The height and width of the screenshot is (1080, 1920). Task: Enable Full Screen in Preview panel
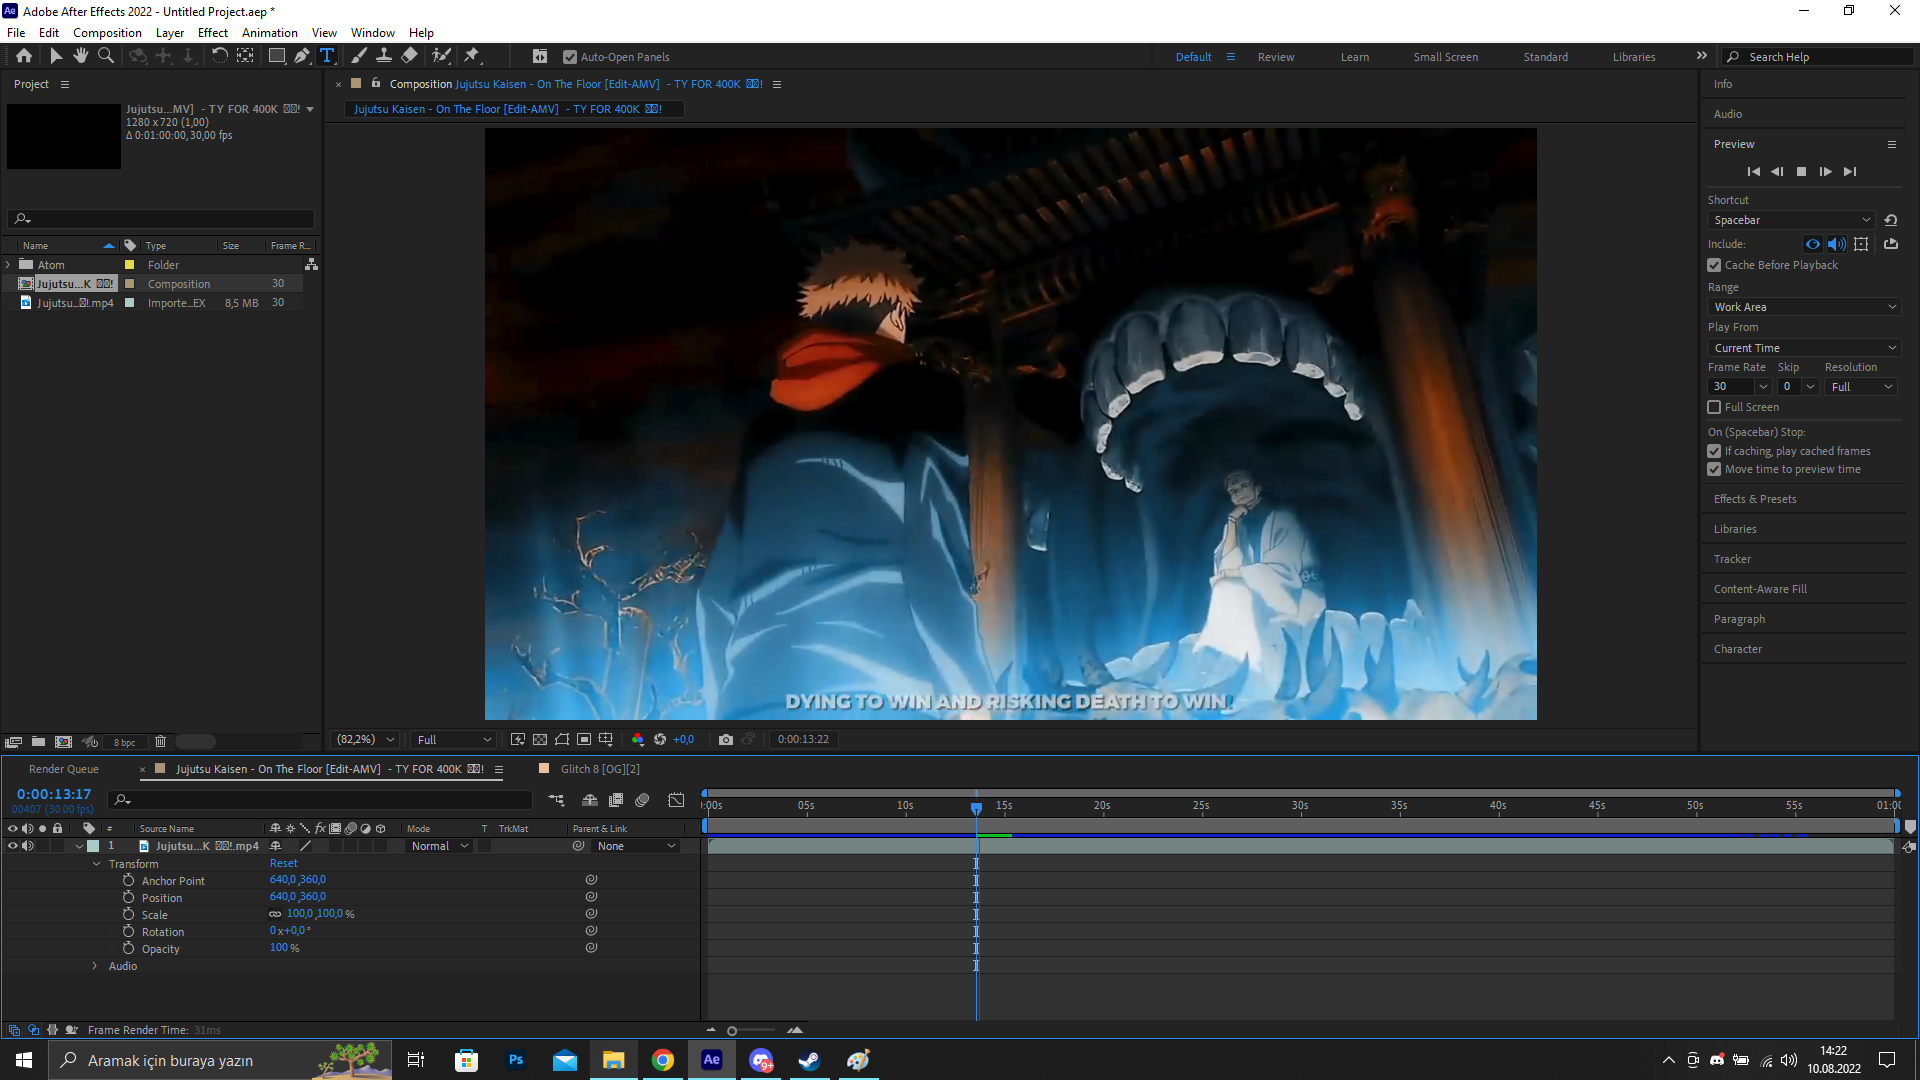pos(1714,407)
